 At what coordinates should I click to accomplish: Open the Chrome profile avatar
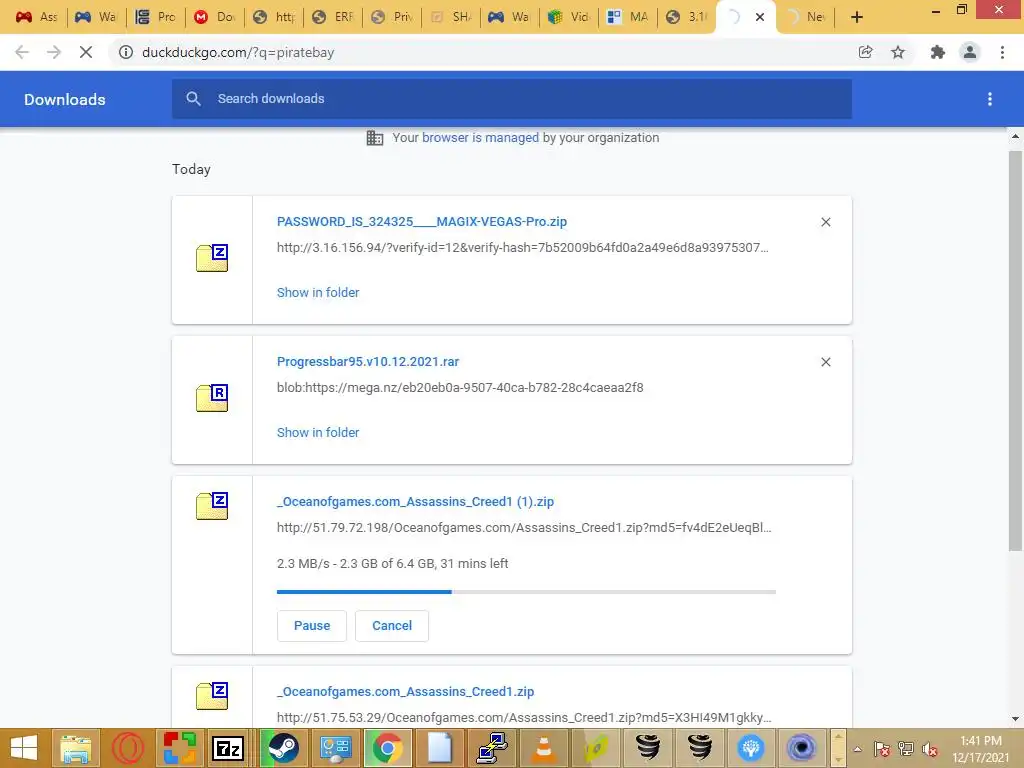click(x=970, y=52)
